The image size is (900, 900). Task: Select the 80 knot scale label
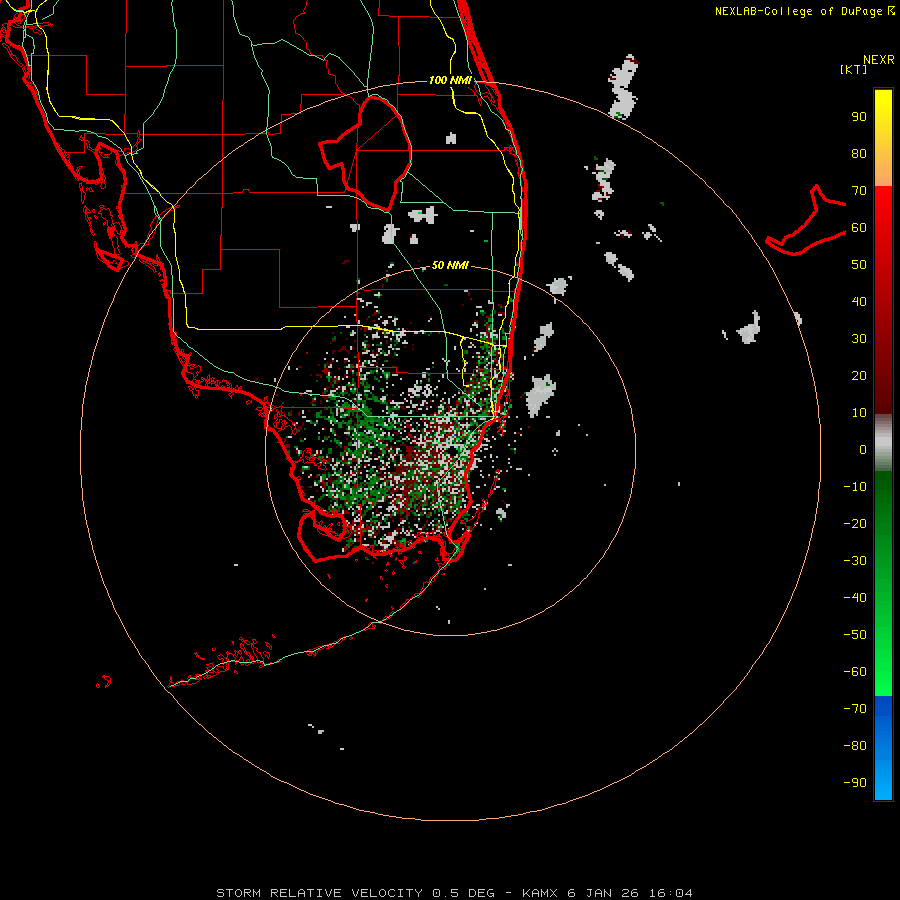tap(859, 154)
